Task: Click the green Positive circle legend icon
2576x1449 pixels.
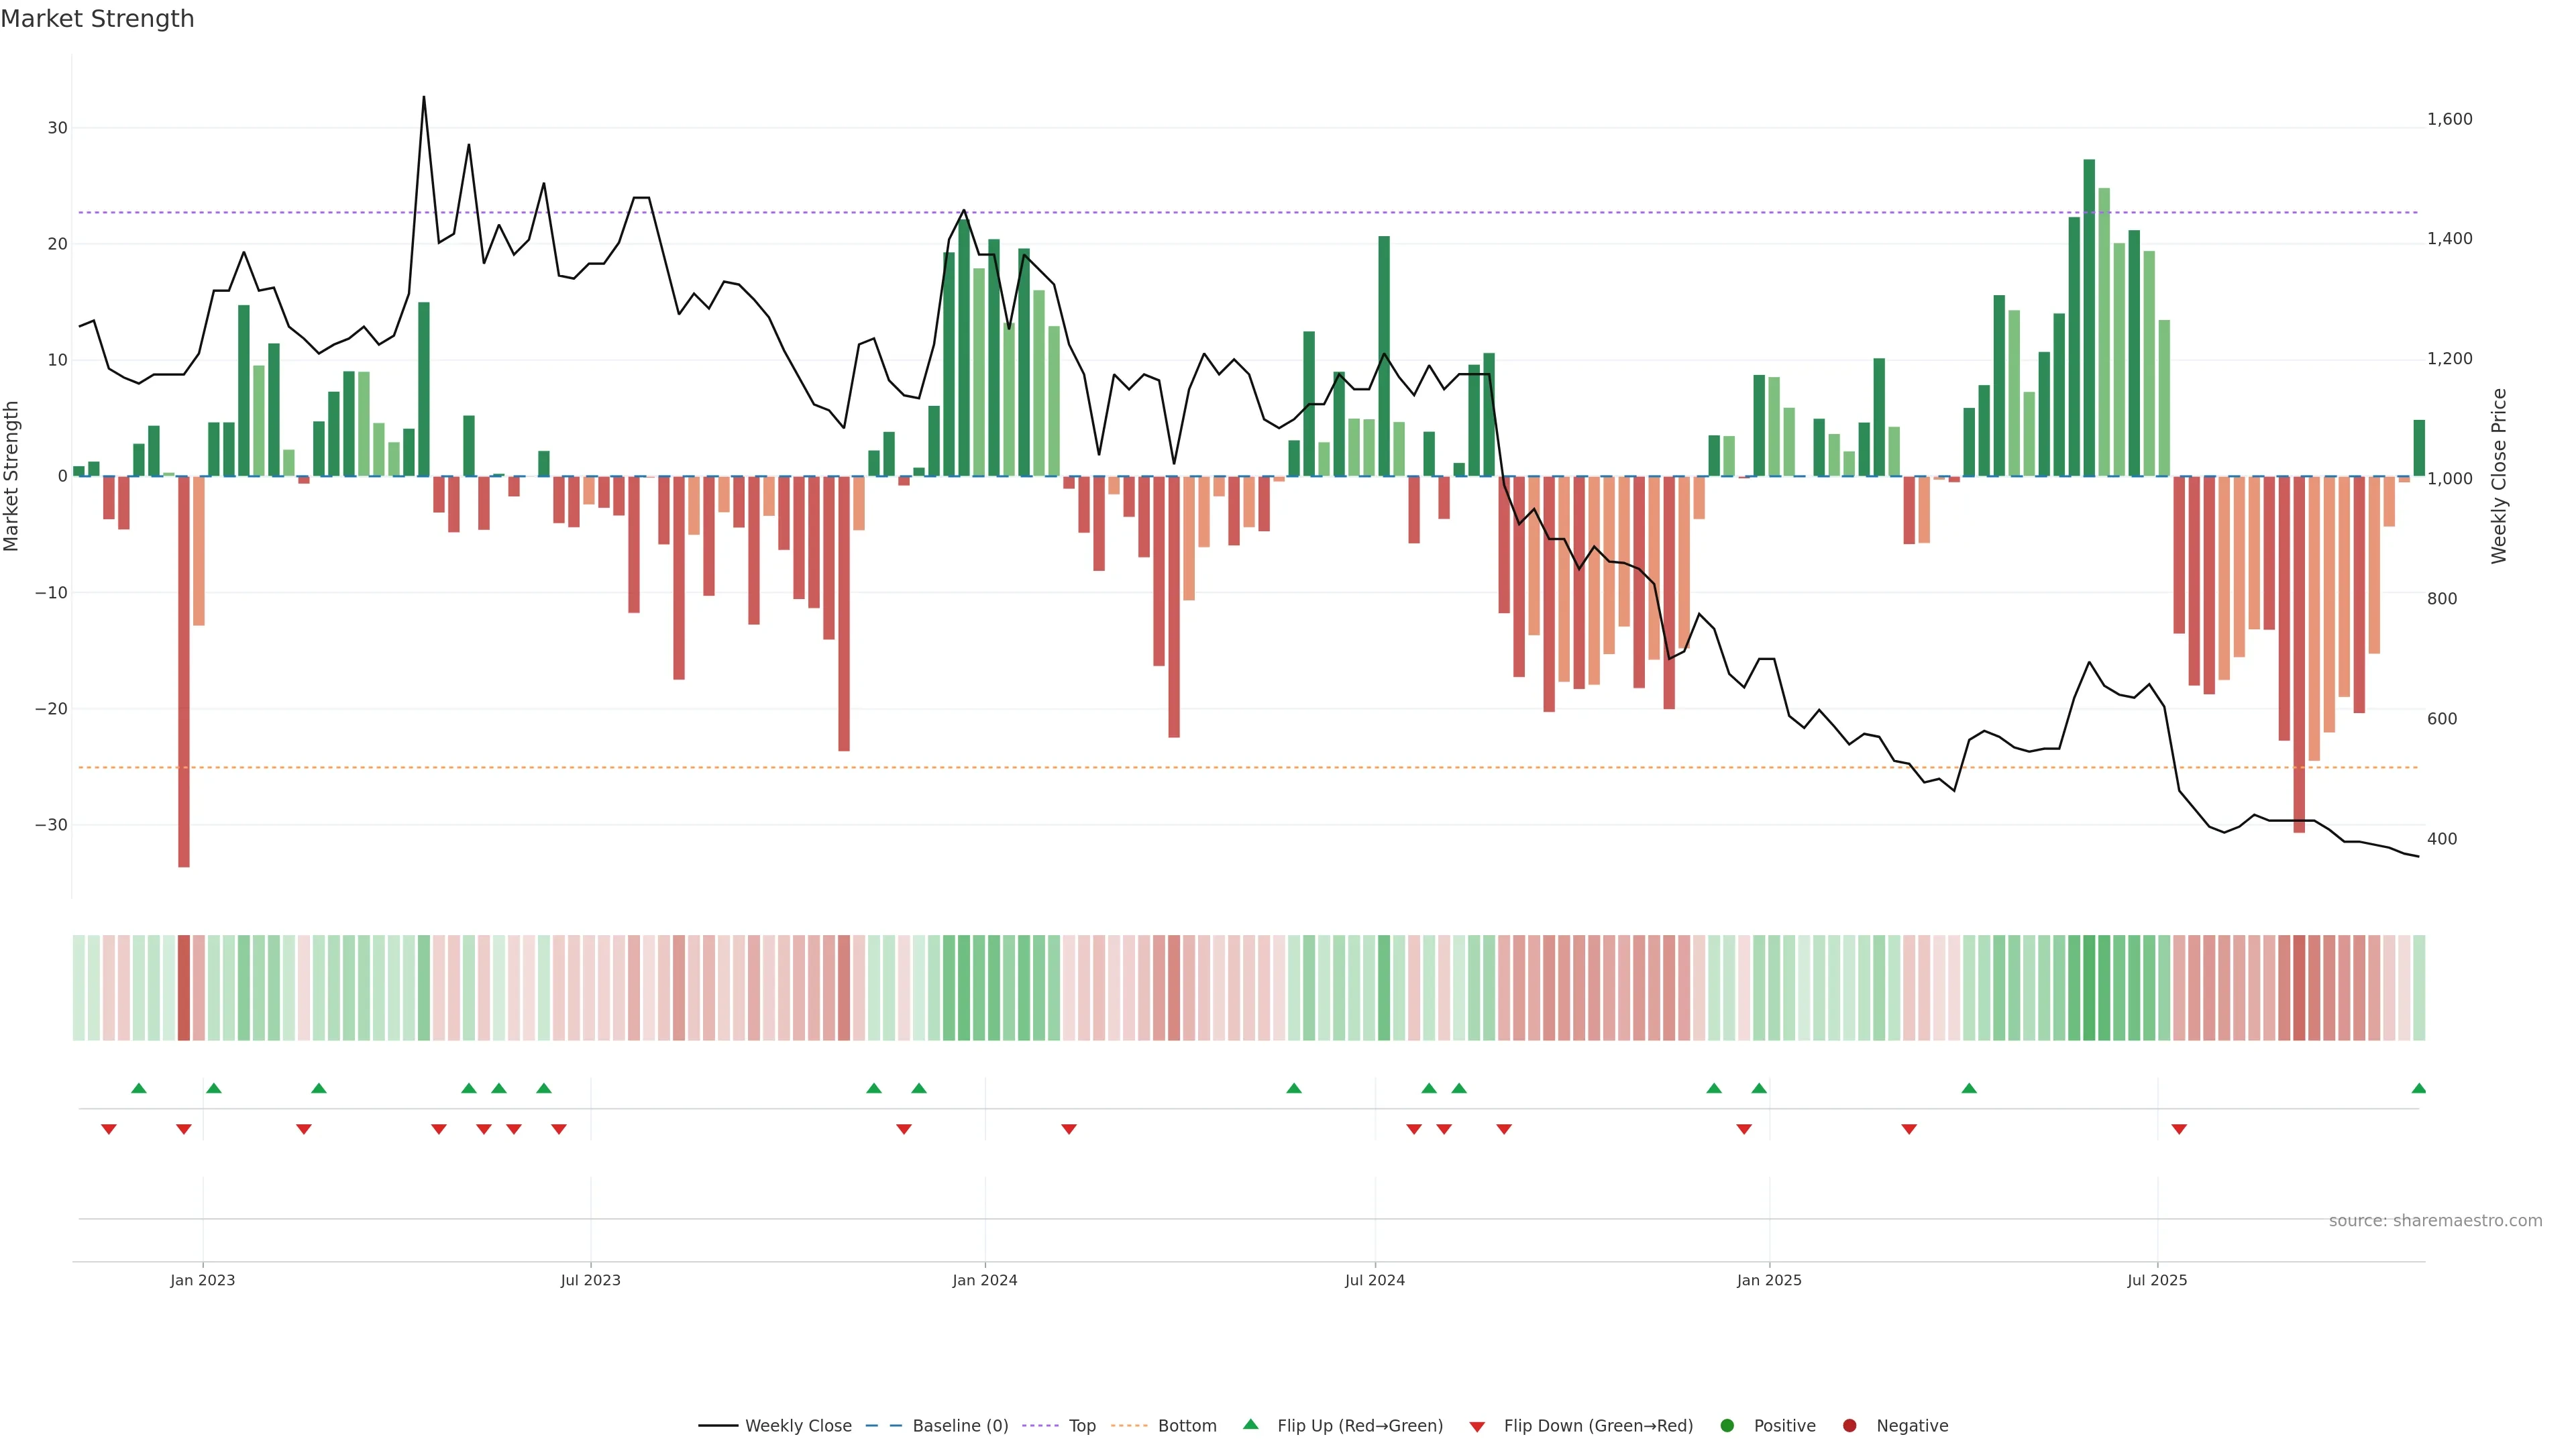Action: 1727,1426
